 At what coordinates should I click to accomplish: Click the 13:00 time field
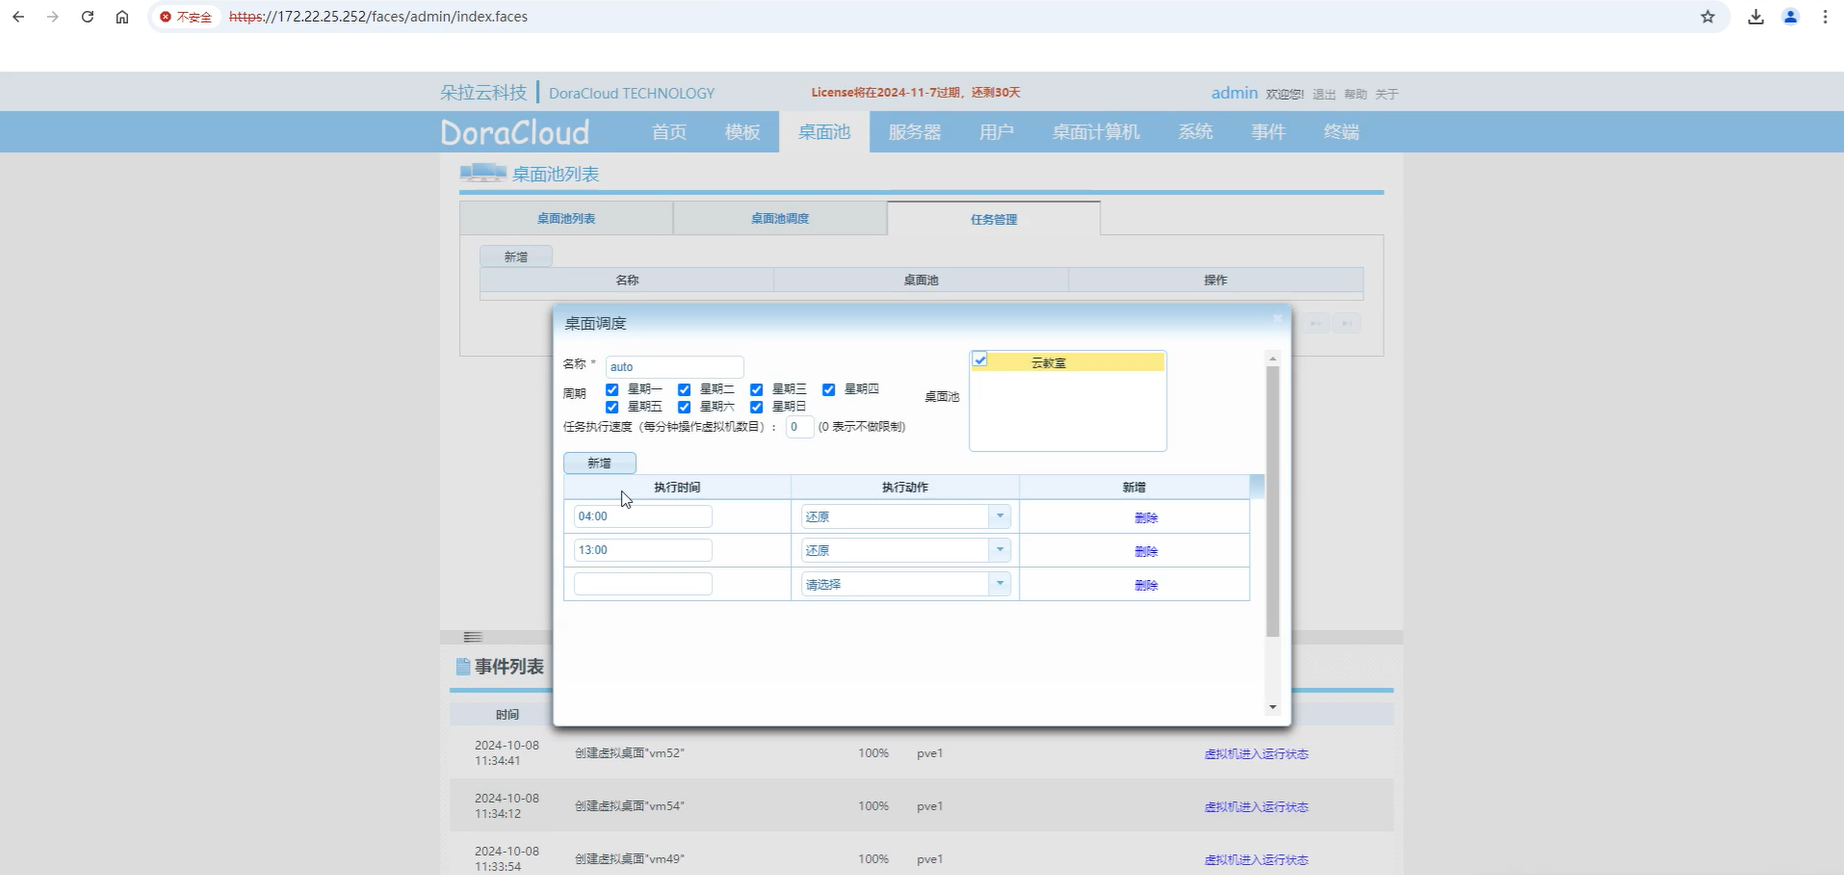click(643, 550)
